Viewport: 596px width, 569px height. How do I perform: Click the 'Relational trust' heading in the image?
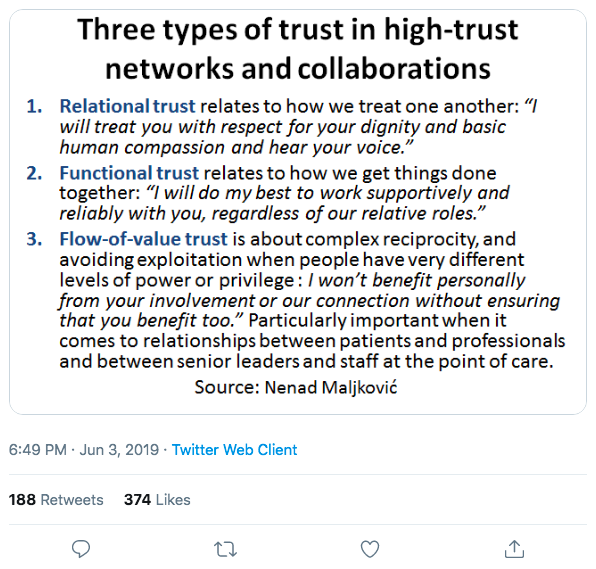(x=127, y=106)
